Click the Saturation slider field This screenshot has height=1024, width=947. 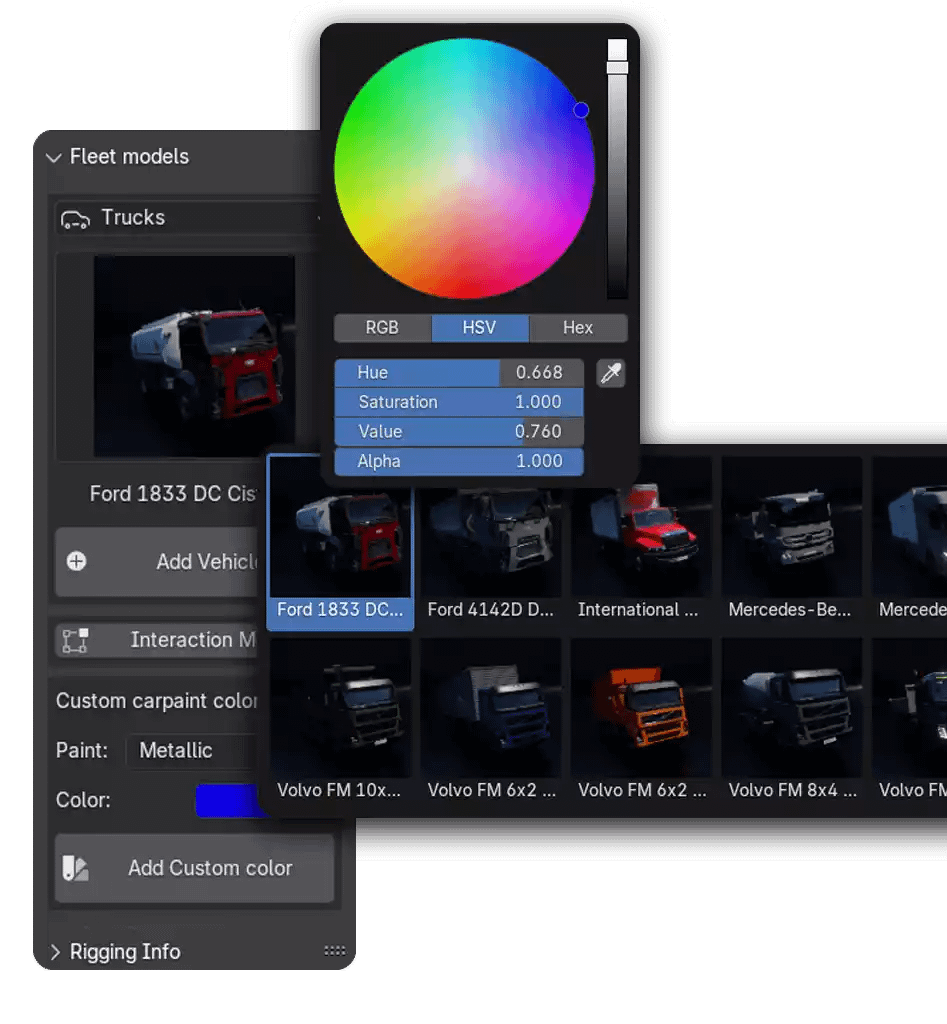click(458, 402)
